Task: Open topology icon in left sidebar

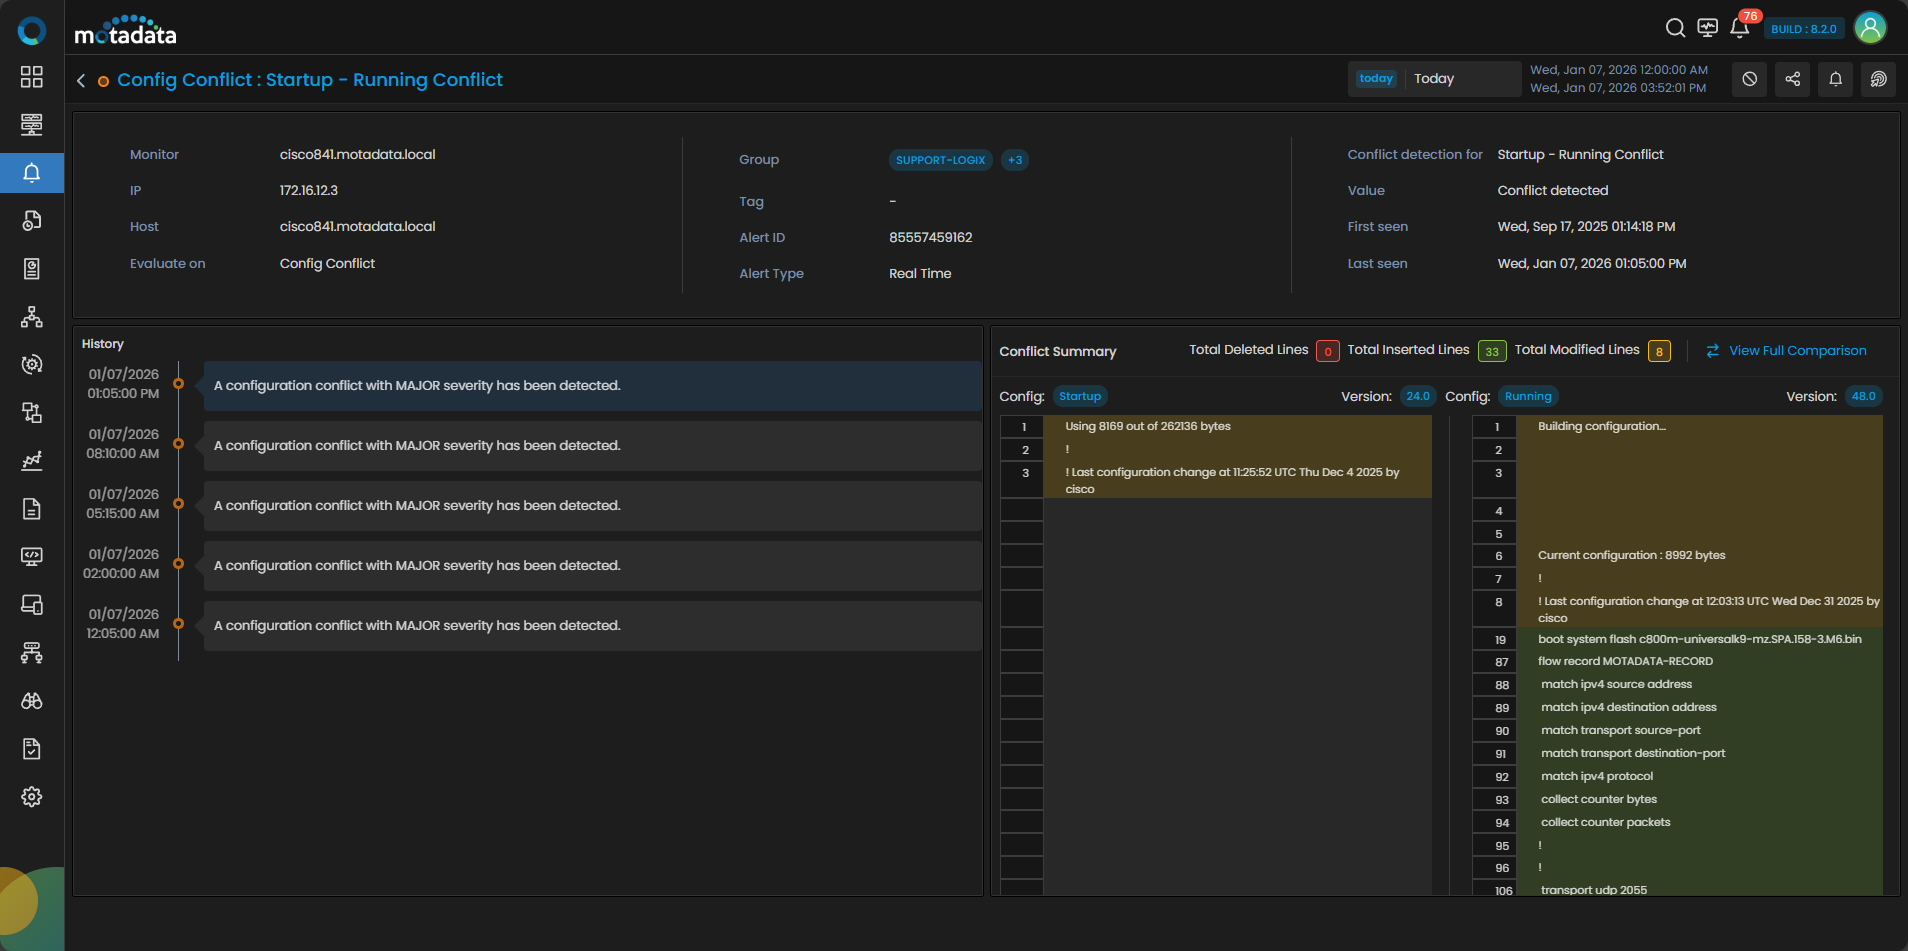Action: coord(32,317)
